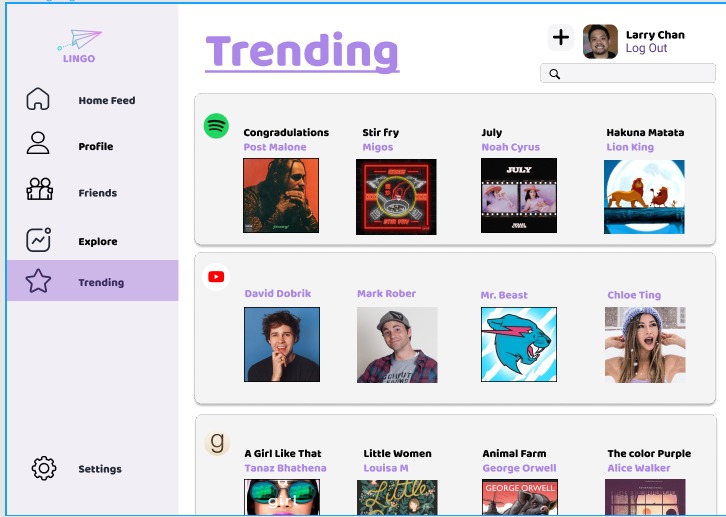Open Larry Chan's profile picture
The height and width of the screenshot is (517, 726).
point(600,42)
